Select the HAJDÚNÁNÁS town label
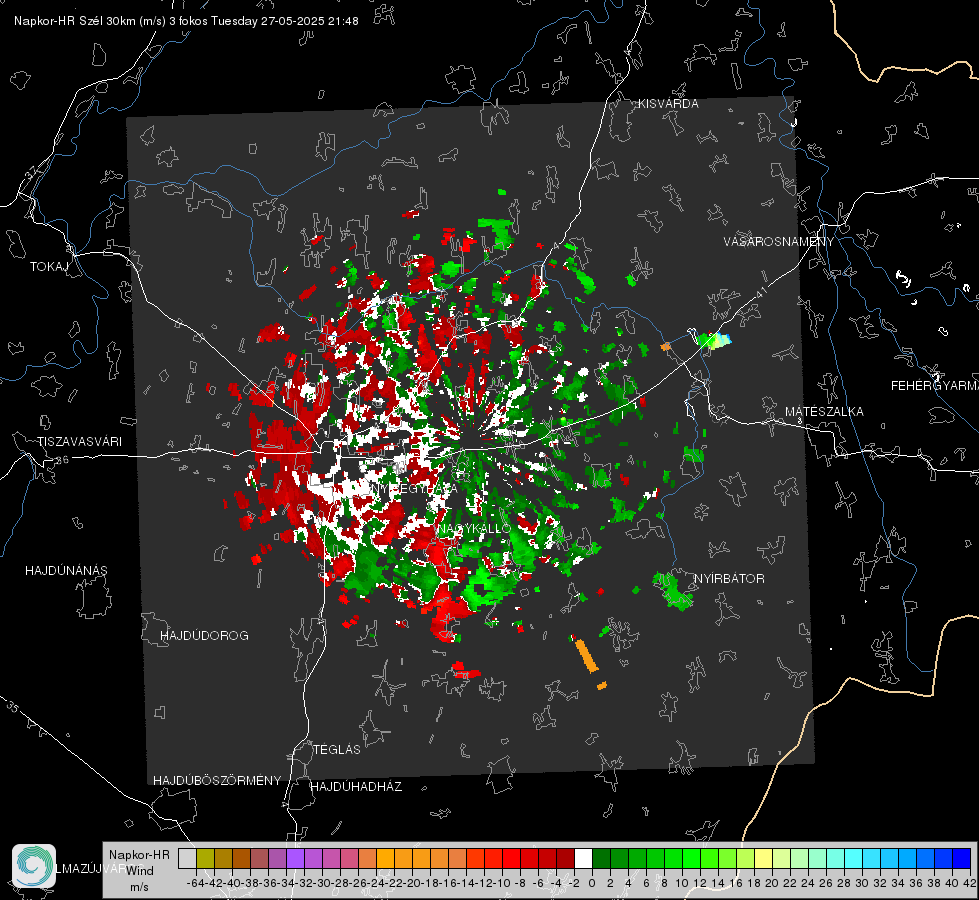Image resolution: width=979 pixels, height=900 pixels. pyautogui.click(x=66, y=570)
